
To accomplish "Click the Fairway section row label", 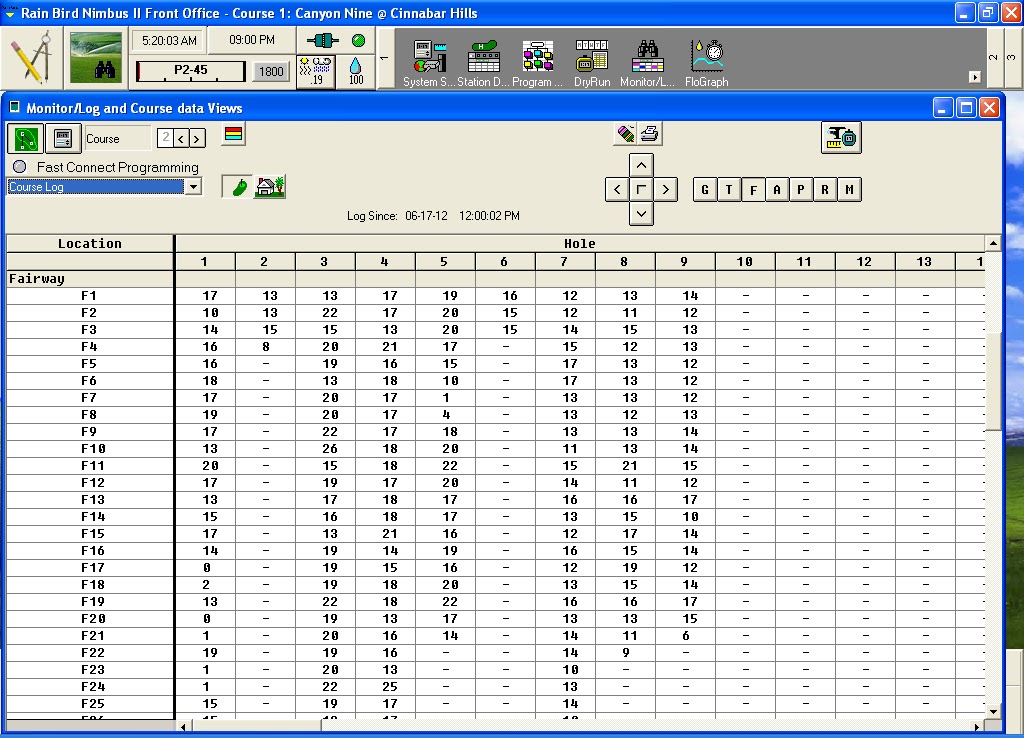I will (x=90, y=278).
